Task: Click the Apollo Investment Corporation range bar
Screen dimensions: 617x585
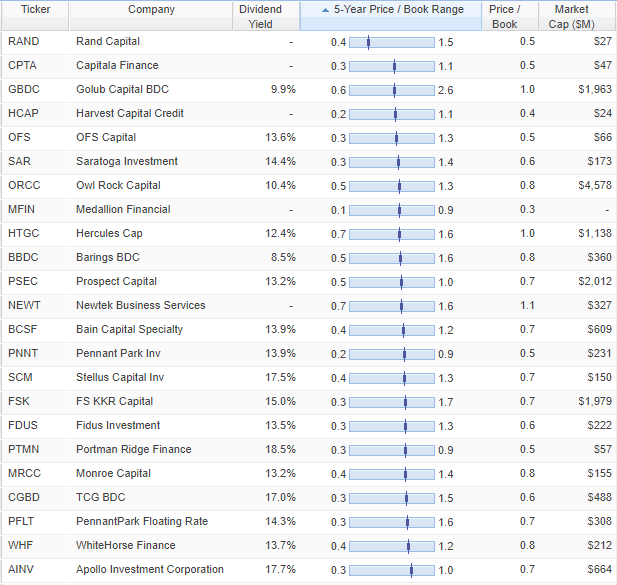Action: (x=392, y=570)
